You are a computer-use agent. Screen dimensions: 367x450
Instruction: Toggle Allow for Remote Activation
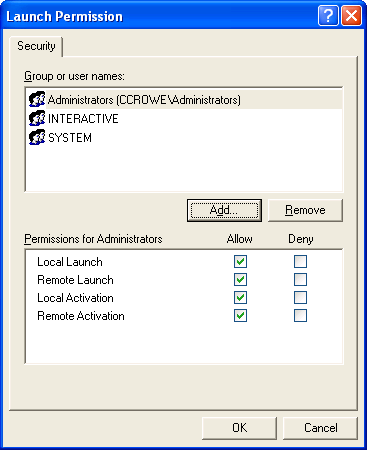pos(240,316)
